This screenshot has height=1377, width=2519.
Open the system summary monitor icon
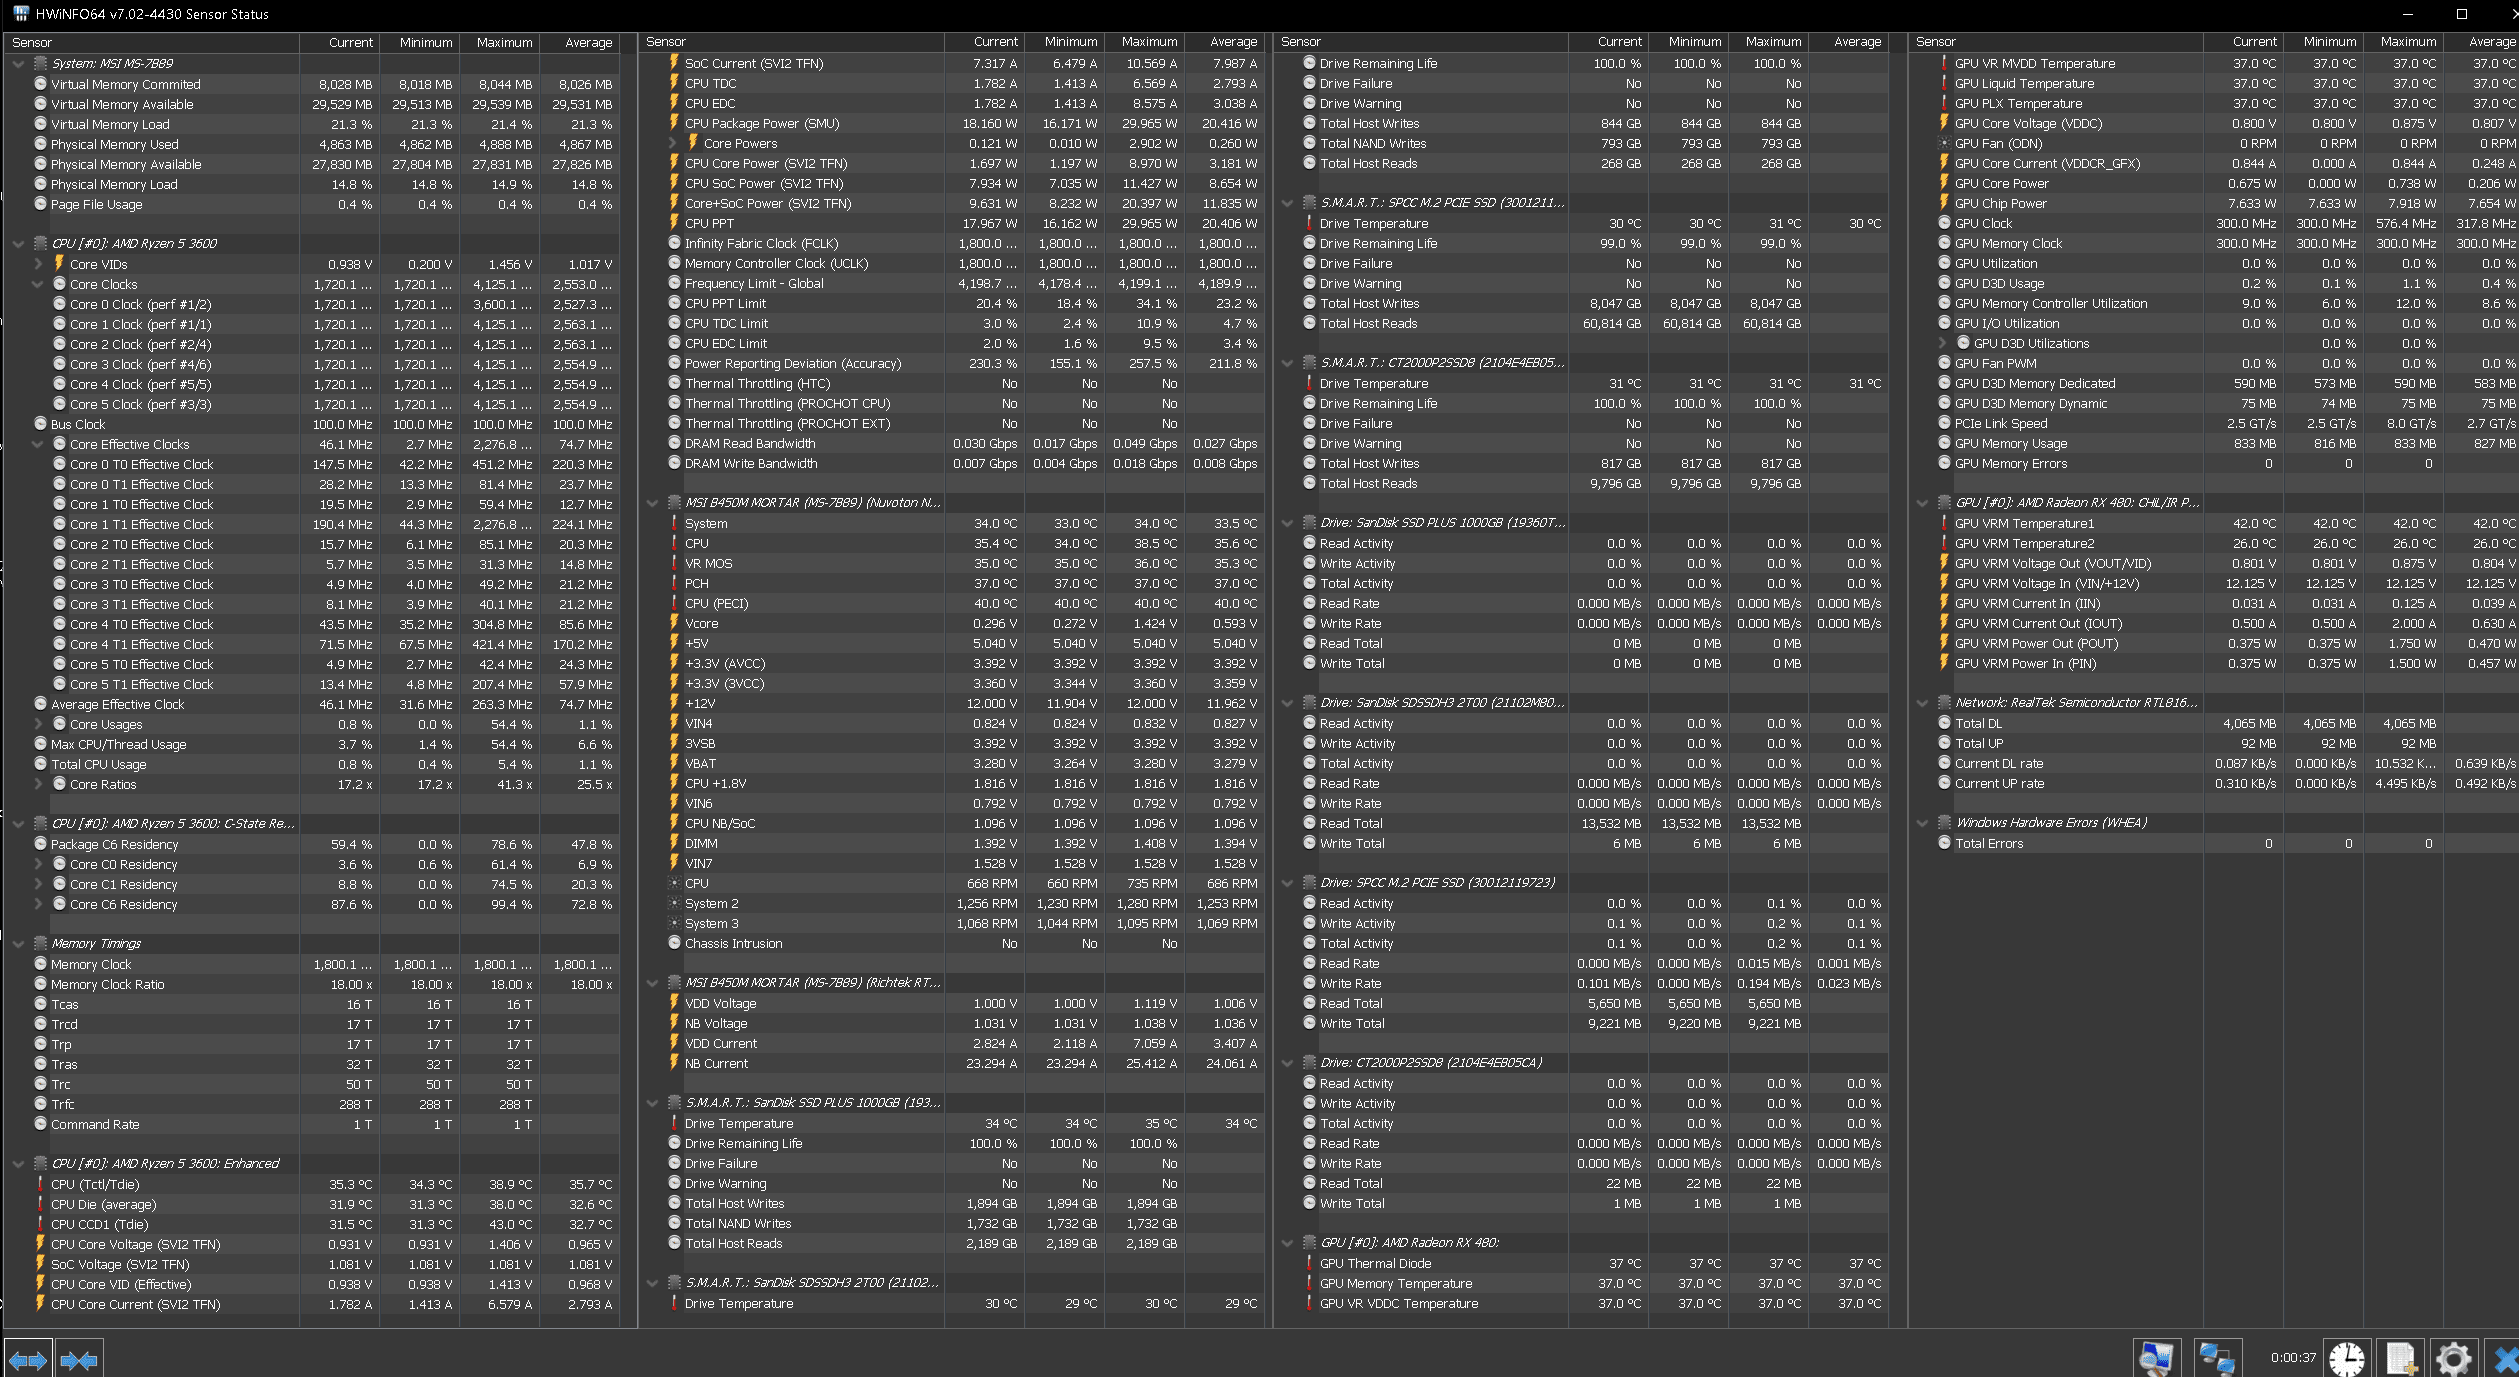tap(2156, 1359)
